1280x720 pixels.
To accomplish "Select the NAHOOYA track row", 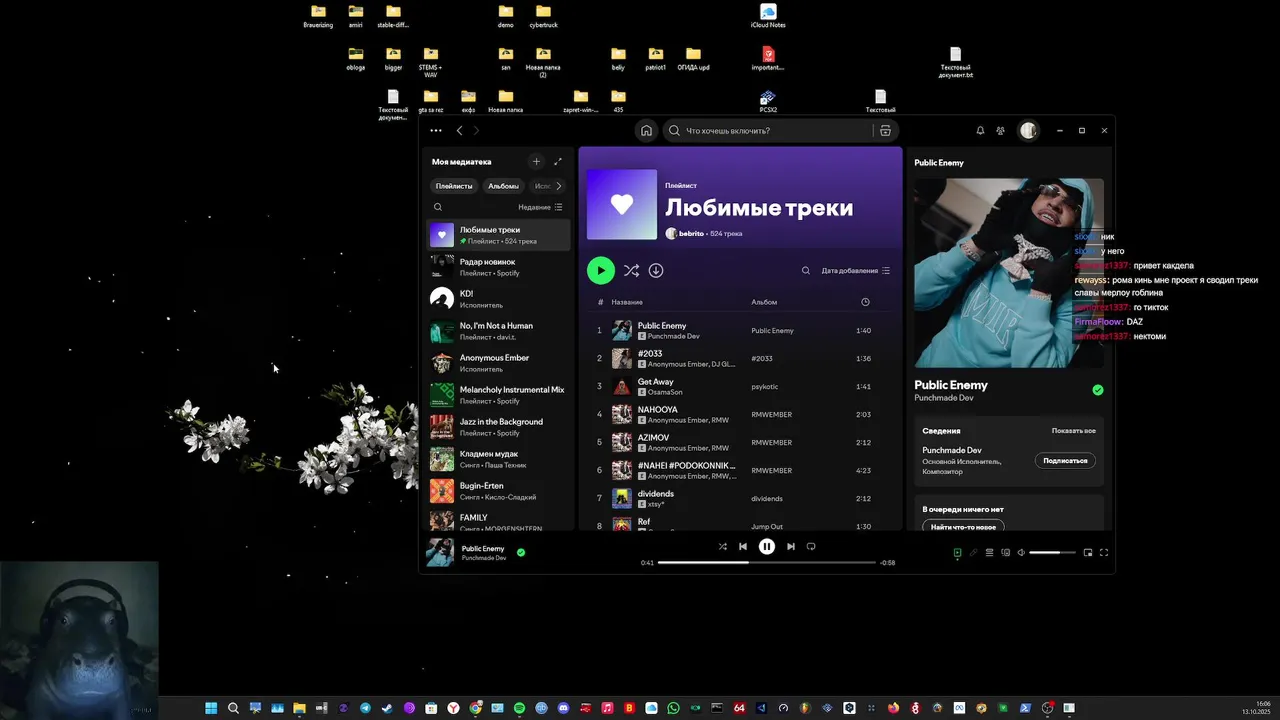I will point(740,414).
